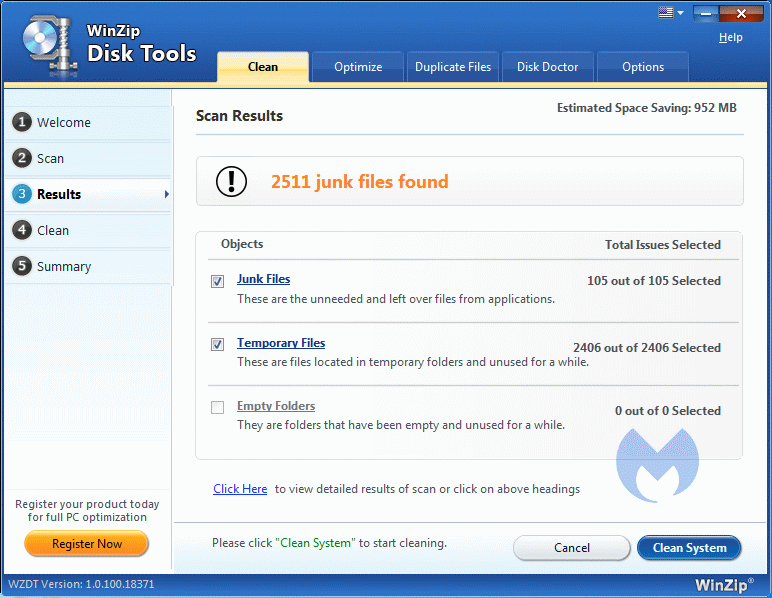Click the step 4 Clean number icon

coord(21,230)
